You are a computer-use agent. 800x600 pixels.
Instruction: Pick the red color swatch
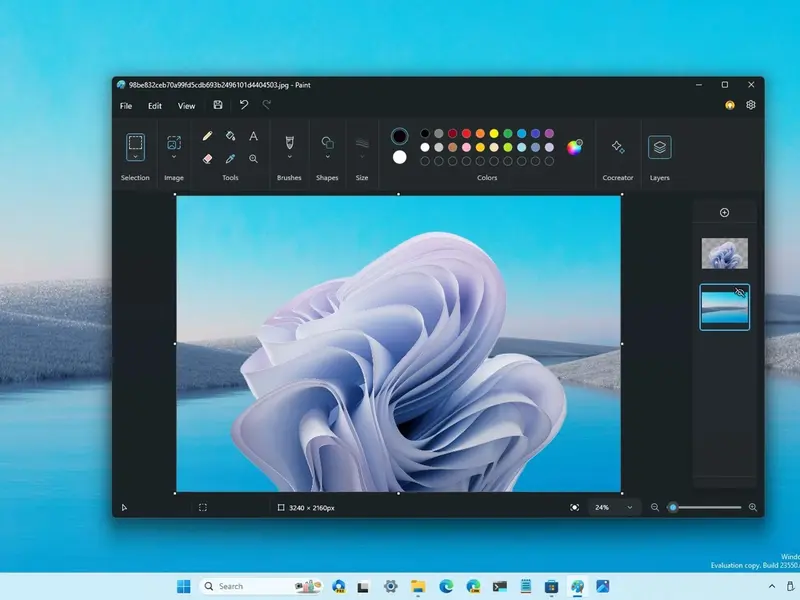466,134
